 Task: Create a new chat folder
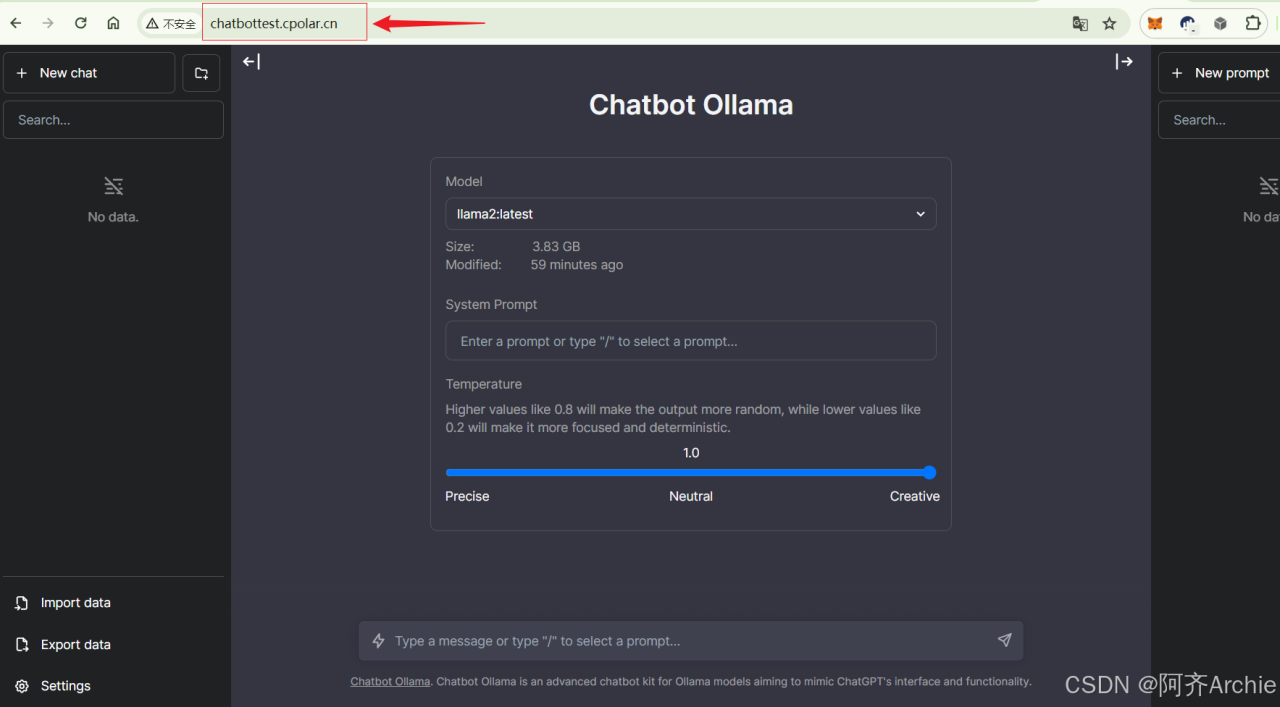(x=201, y=73)
